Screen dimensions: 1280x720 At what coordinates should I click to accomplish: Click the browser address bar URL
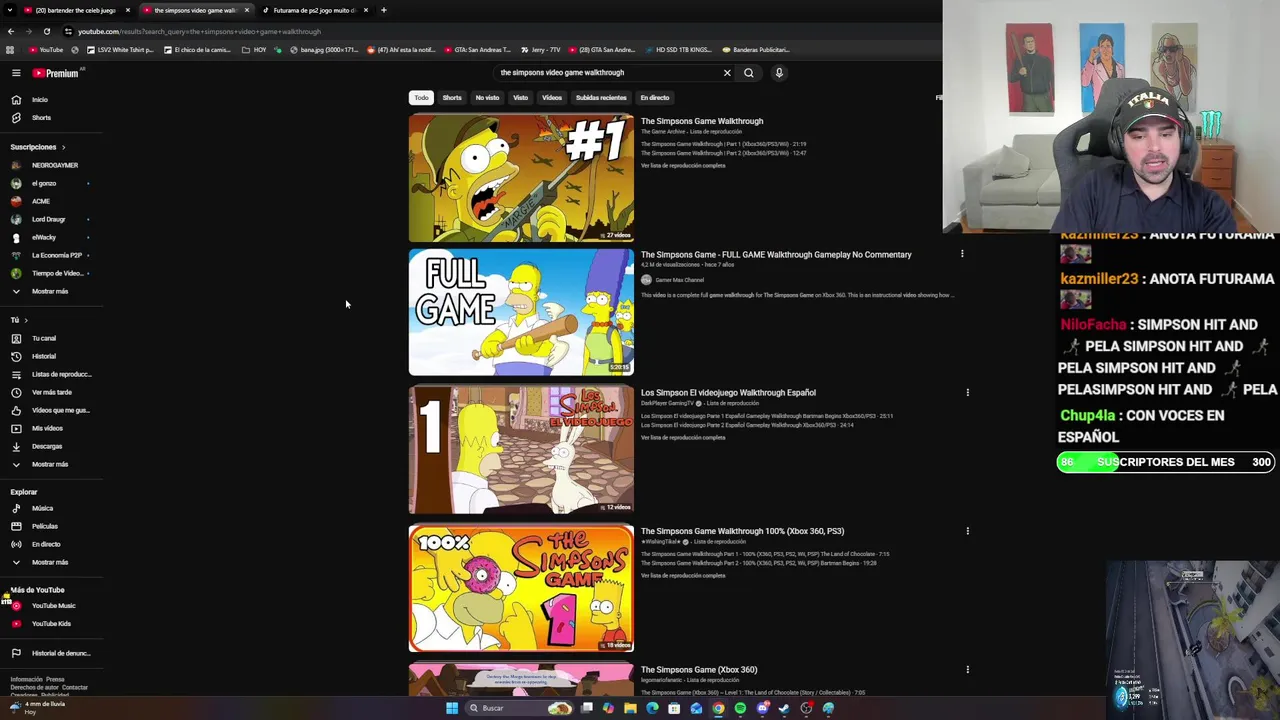click(x=199, y=32)
